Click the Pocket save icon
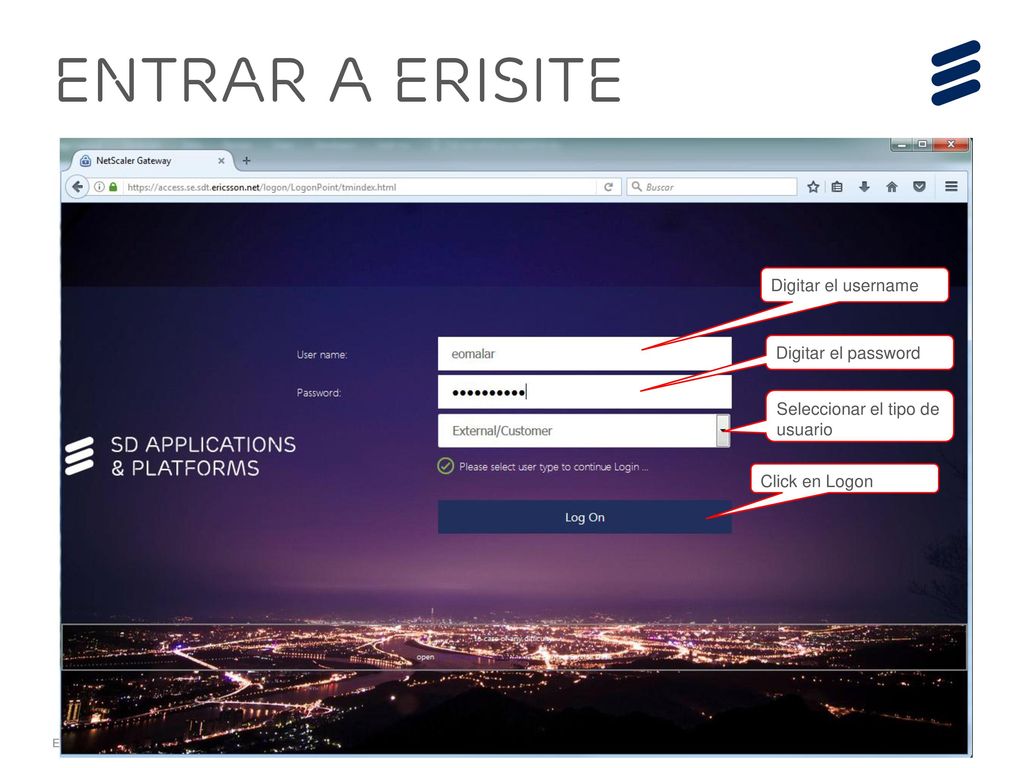1024x768 pixels. tap(920, 187)
